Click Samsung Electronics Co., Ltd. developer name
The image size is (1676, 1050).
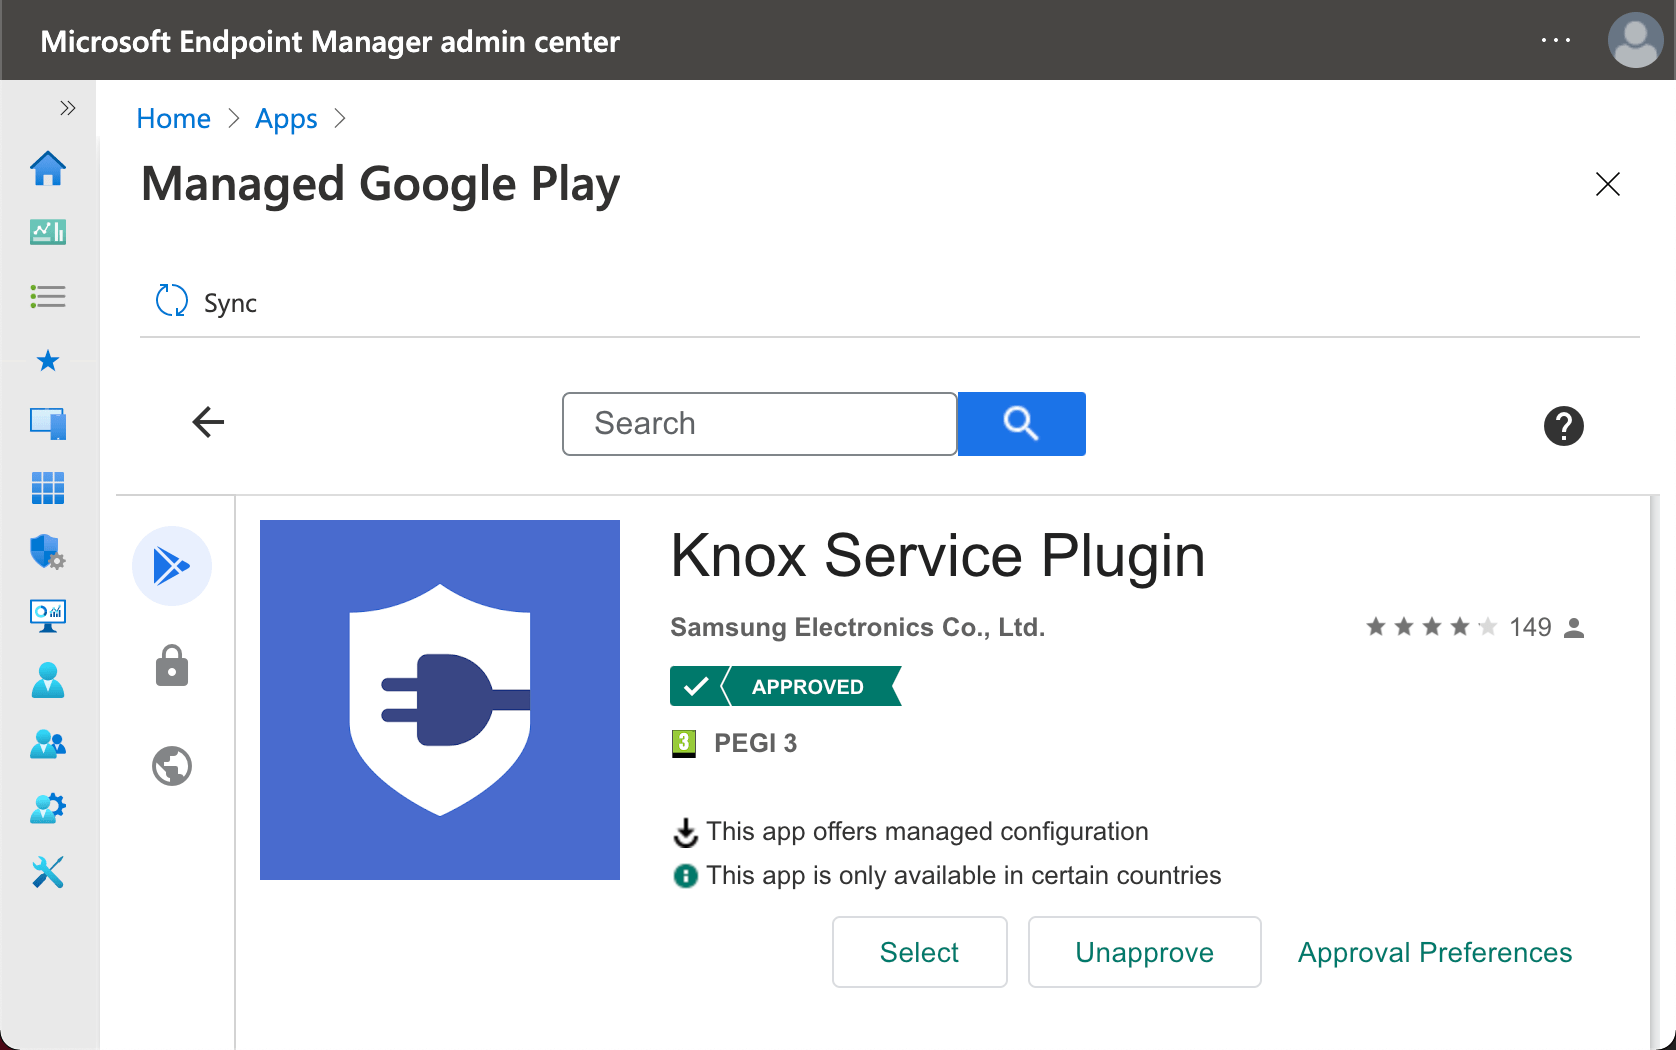(x=857, y=627)
